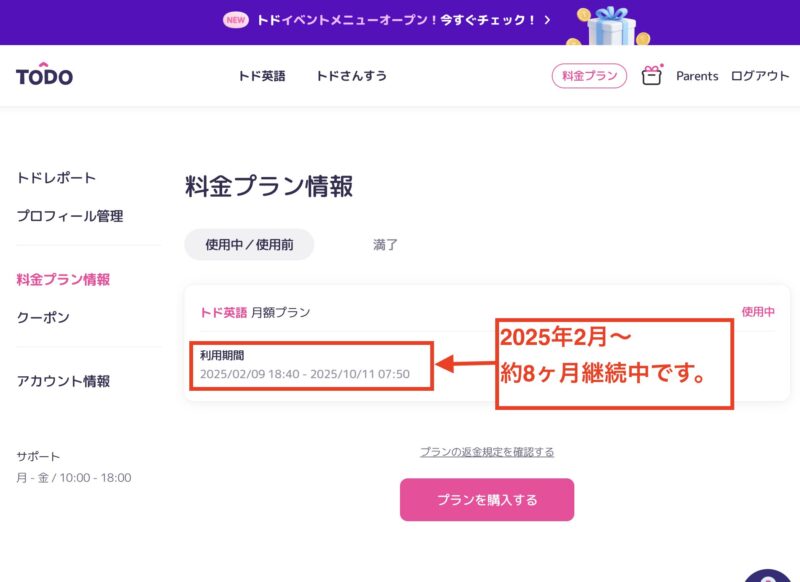Open the トドさんすう navigation item

click(x=351, y=76)
